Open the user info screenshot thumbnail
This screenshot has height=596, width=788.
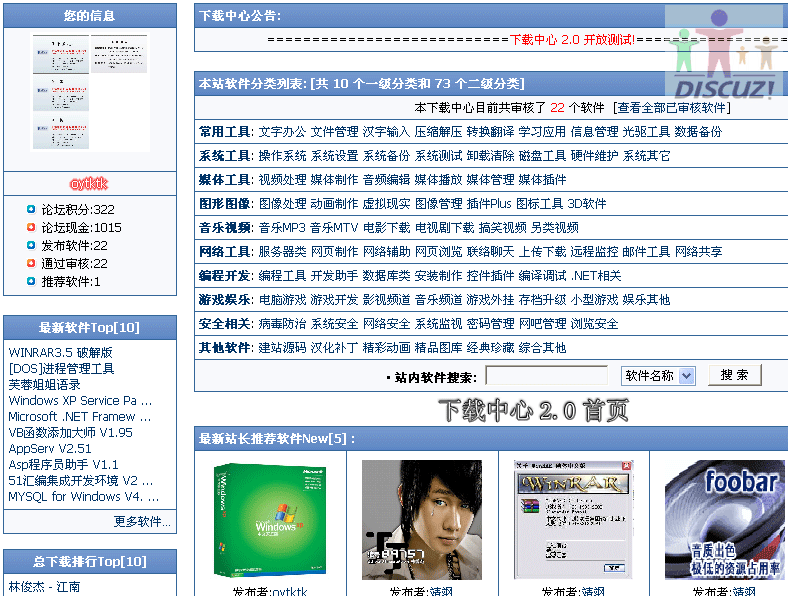click(90, 92)
